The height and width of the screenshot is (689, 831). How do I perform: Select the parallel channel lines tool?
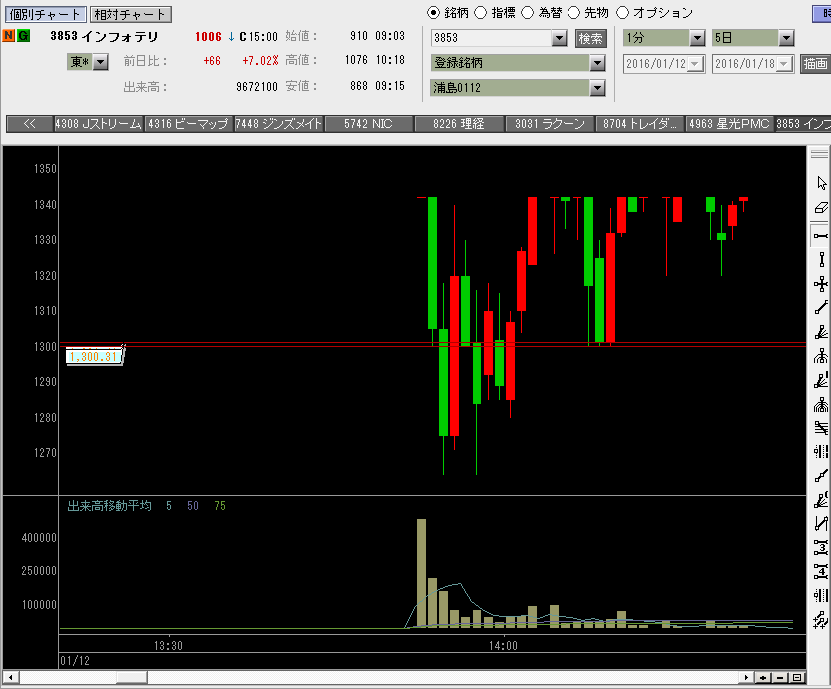coord(821,428)
